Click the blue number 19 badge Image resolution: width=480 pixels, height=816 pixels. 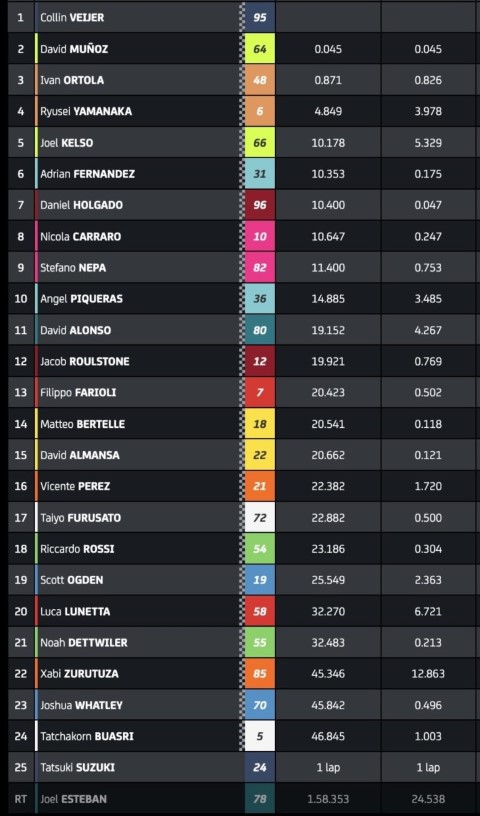[x=260, y=580]
